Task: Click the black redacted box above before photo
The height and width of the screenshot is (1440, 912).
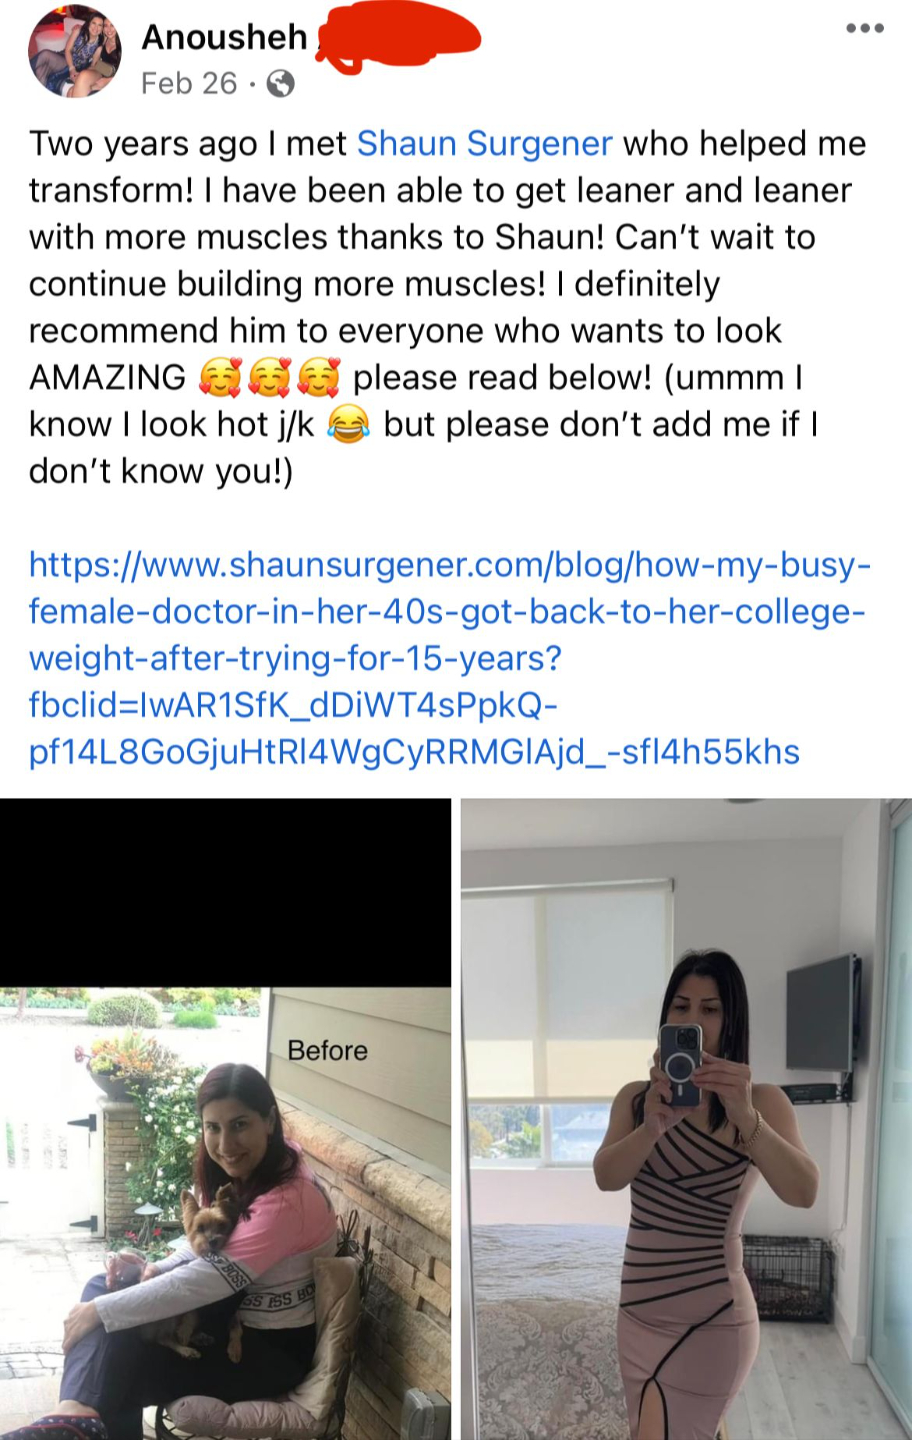Action: click(225, 892)
